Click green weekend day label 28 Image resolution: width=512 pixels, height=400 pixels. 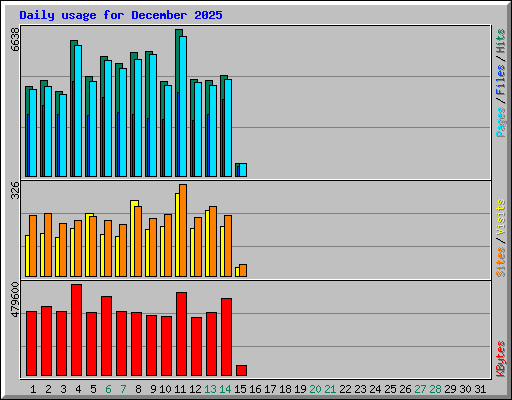pyautogui.click(x=435, y=389)
